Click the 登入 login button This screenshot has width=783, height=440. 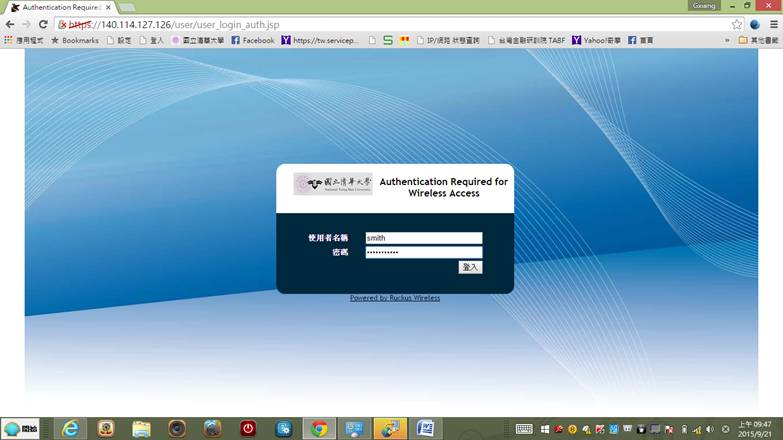coord(470,267)
